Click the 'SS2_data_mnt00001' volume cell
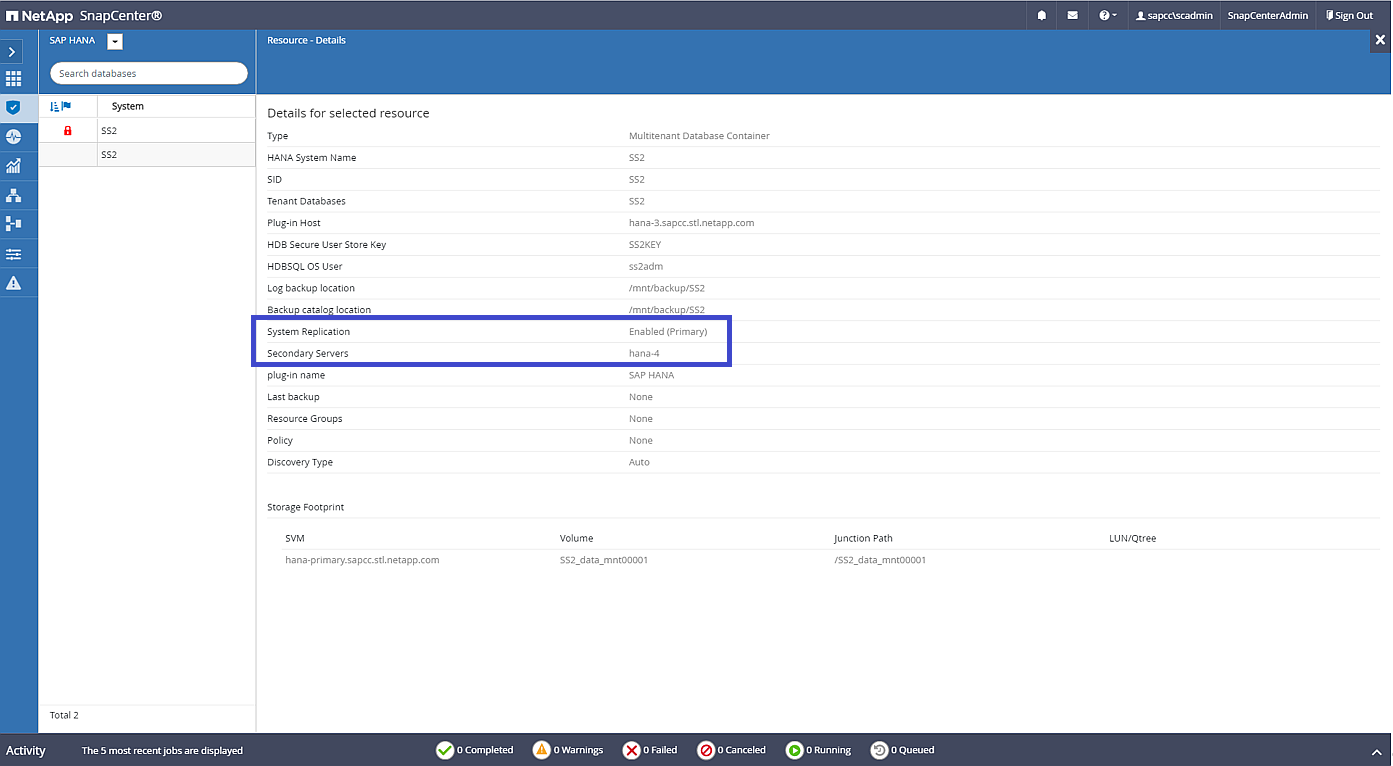 tap(604, 560)
